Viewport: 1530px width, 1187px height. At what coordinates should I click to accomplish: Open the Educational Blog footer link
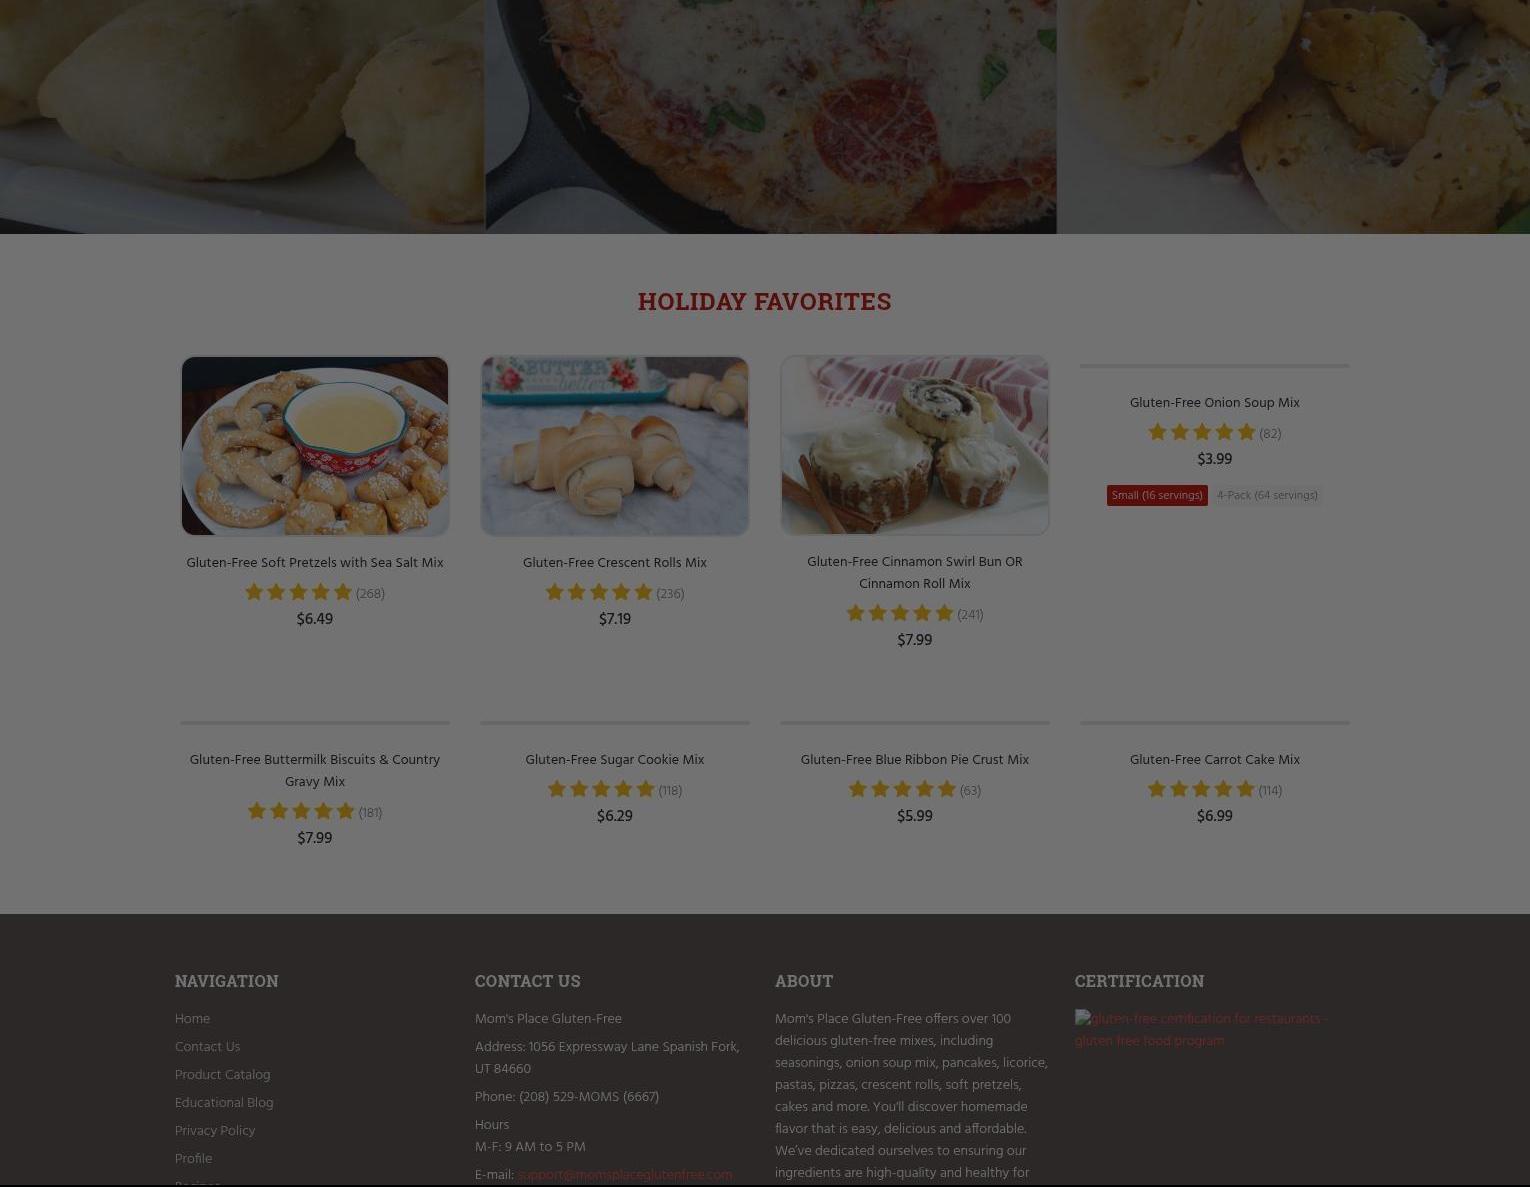tap(224, 1103)
